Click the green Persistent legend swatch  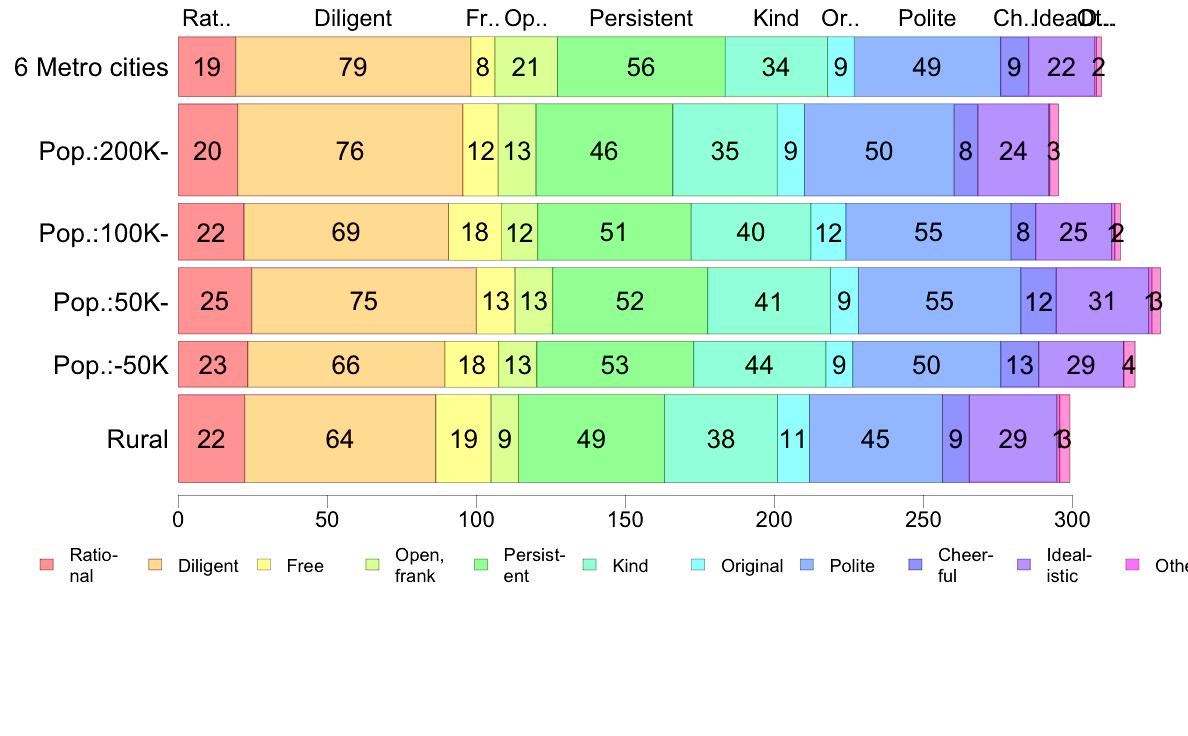coord(481,565)
